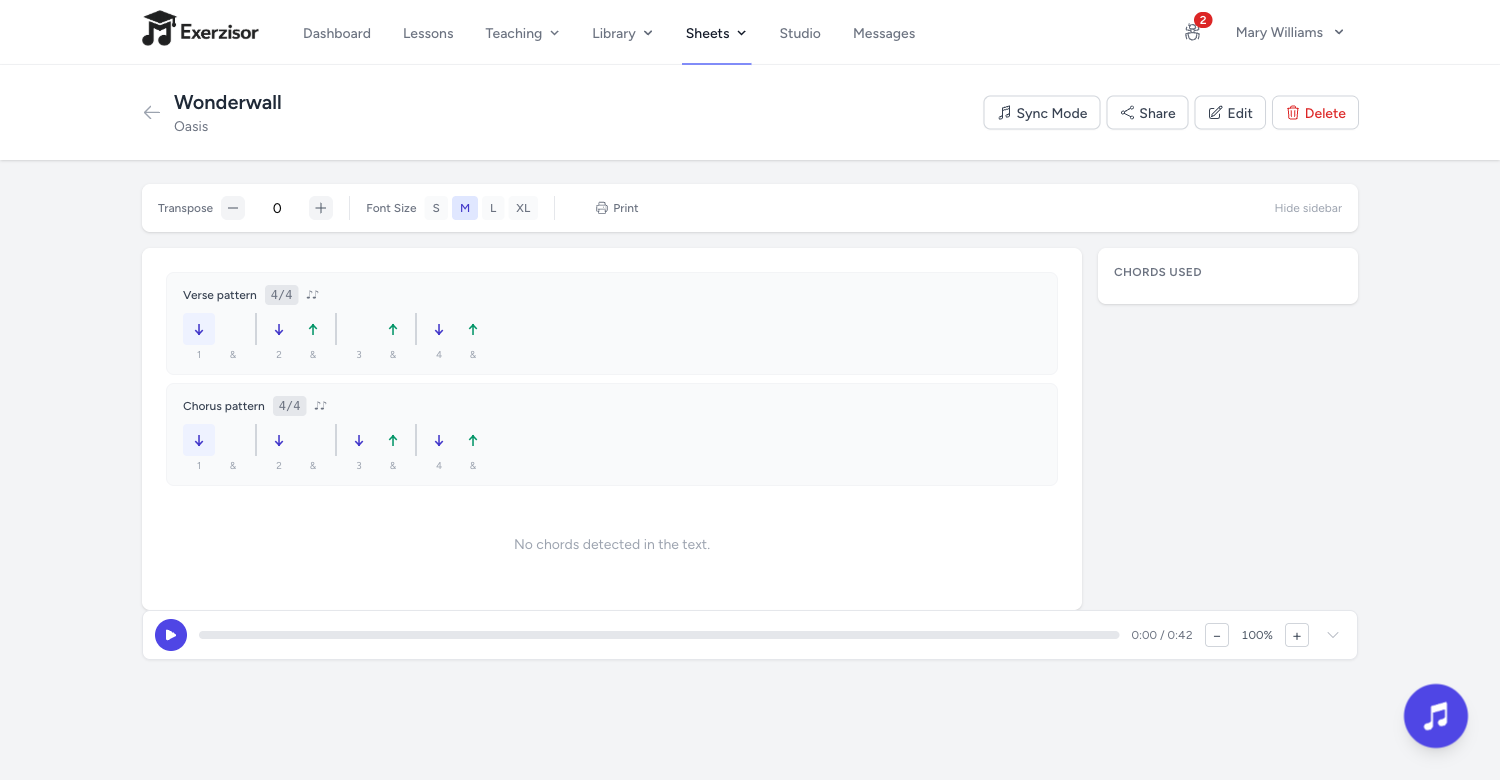Delete the Wonderwall sheet
Image resolution: width=1500 pixels, height=780 pixels.
1315,113
